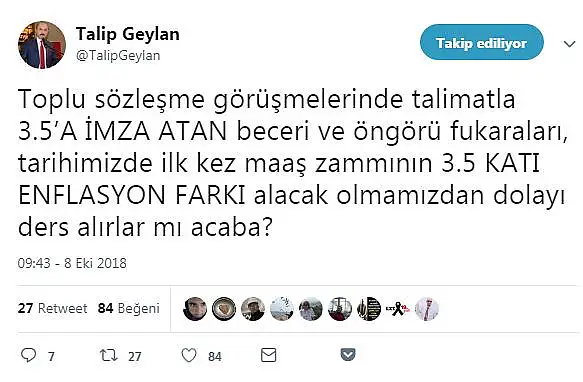
Task: Send tweet via envelope message icon
Action: [268, 355]
